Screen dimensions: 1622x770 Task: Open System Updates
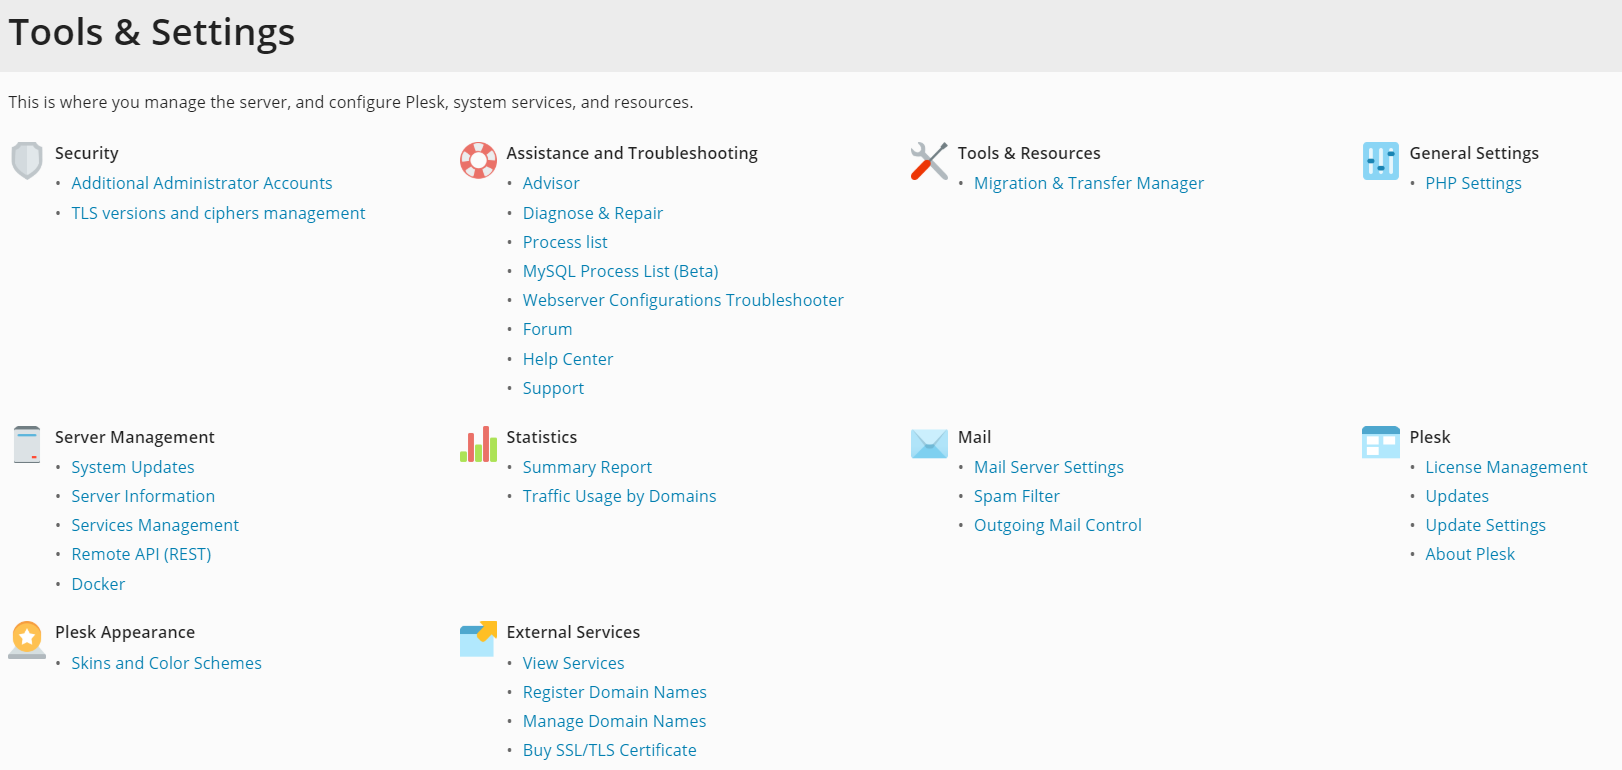point(133,467)
